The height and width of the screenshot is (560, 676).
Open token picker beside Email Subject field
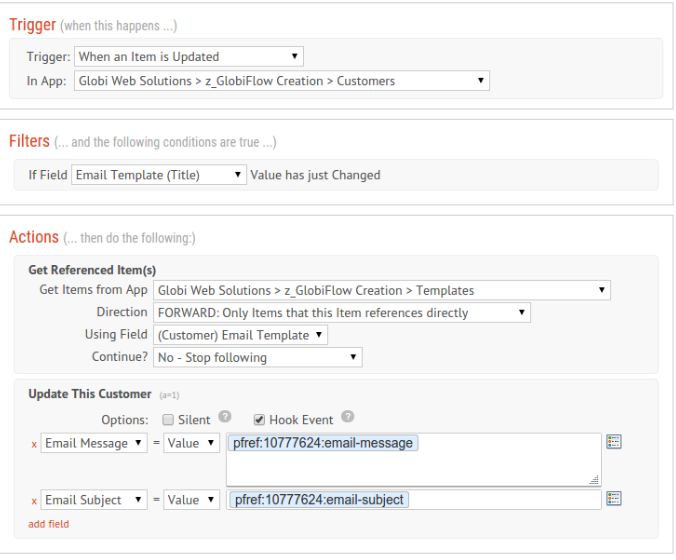coord(614,498)
